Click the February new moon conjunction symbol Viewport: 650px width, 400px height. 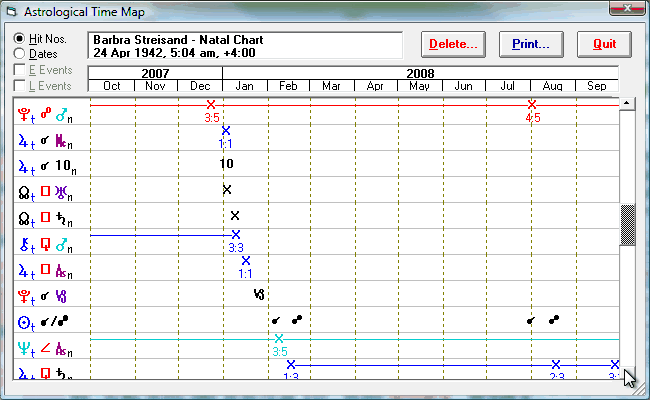pos(276,320)
